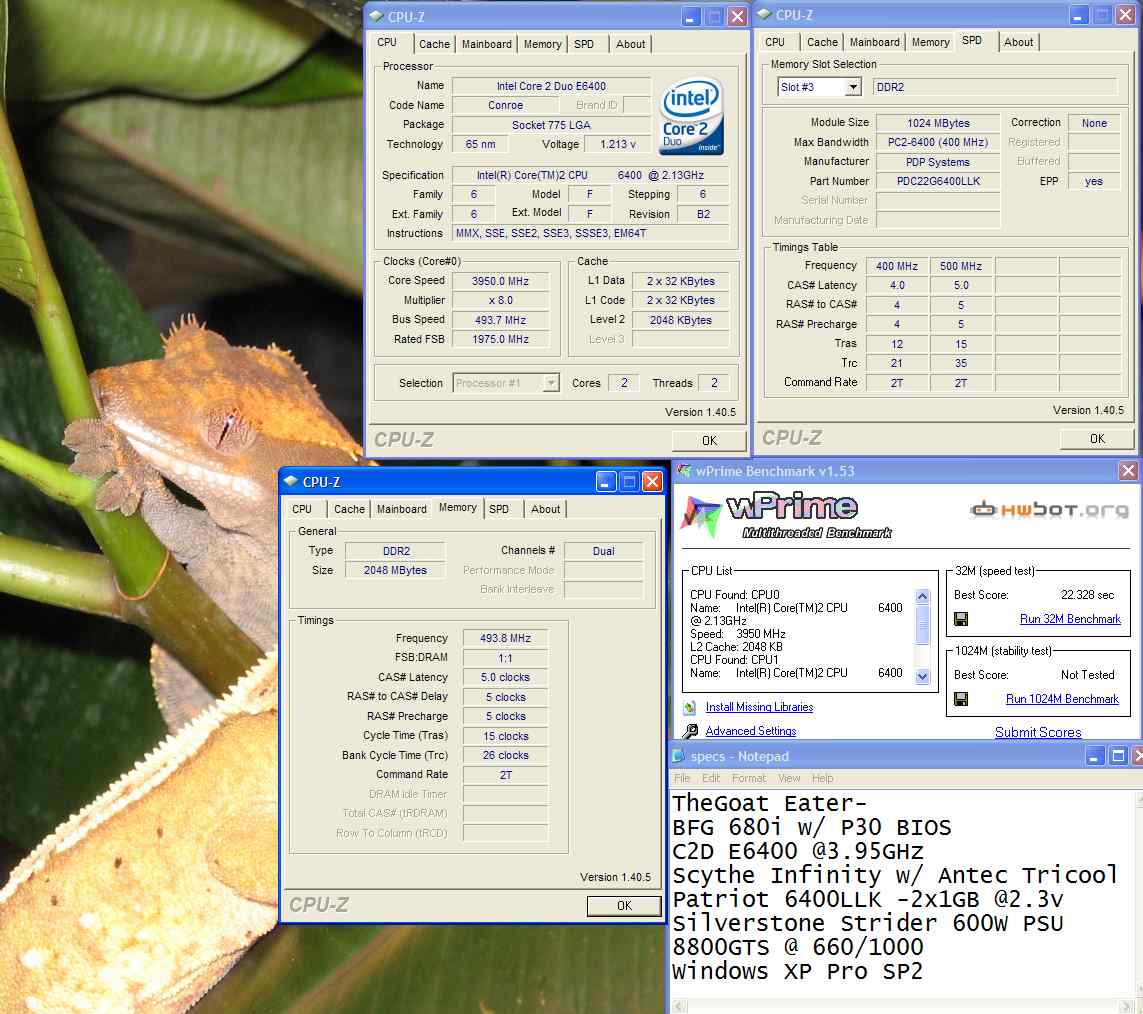Click the Core Speed 3950.0 MHz field
This screenshot has height=1014, width=1143.
pyautogui.click(x=500, y=281)
